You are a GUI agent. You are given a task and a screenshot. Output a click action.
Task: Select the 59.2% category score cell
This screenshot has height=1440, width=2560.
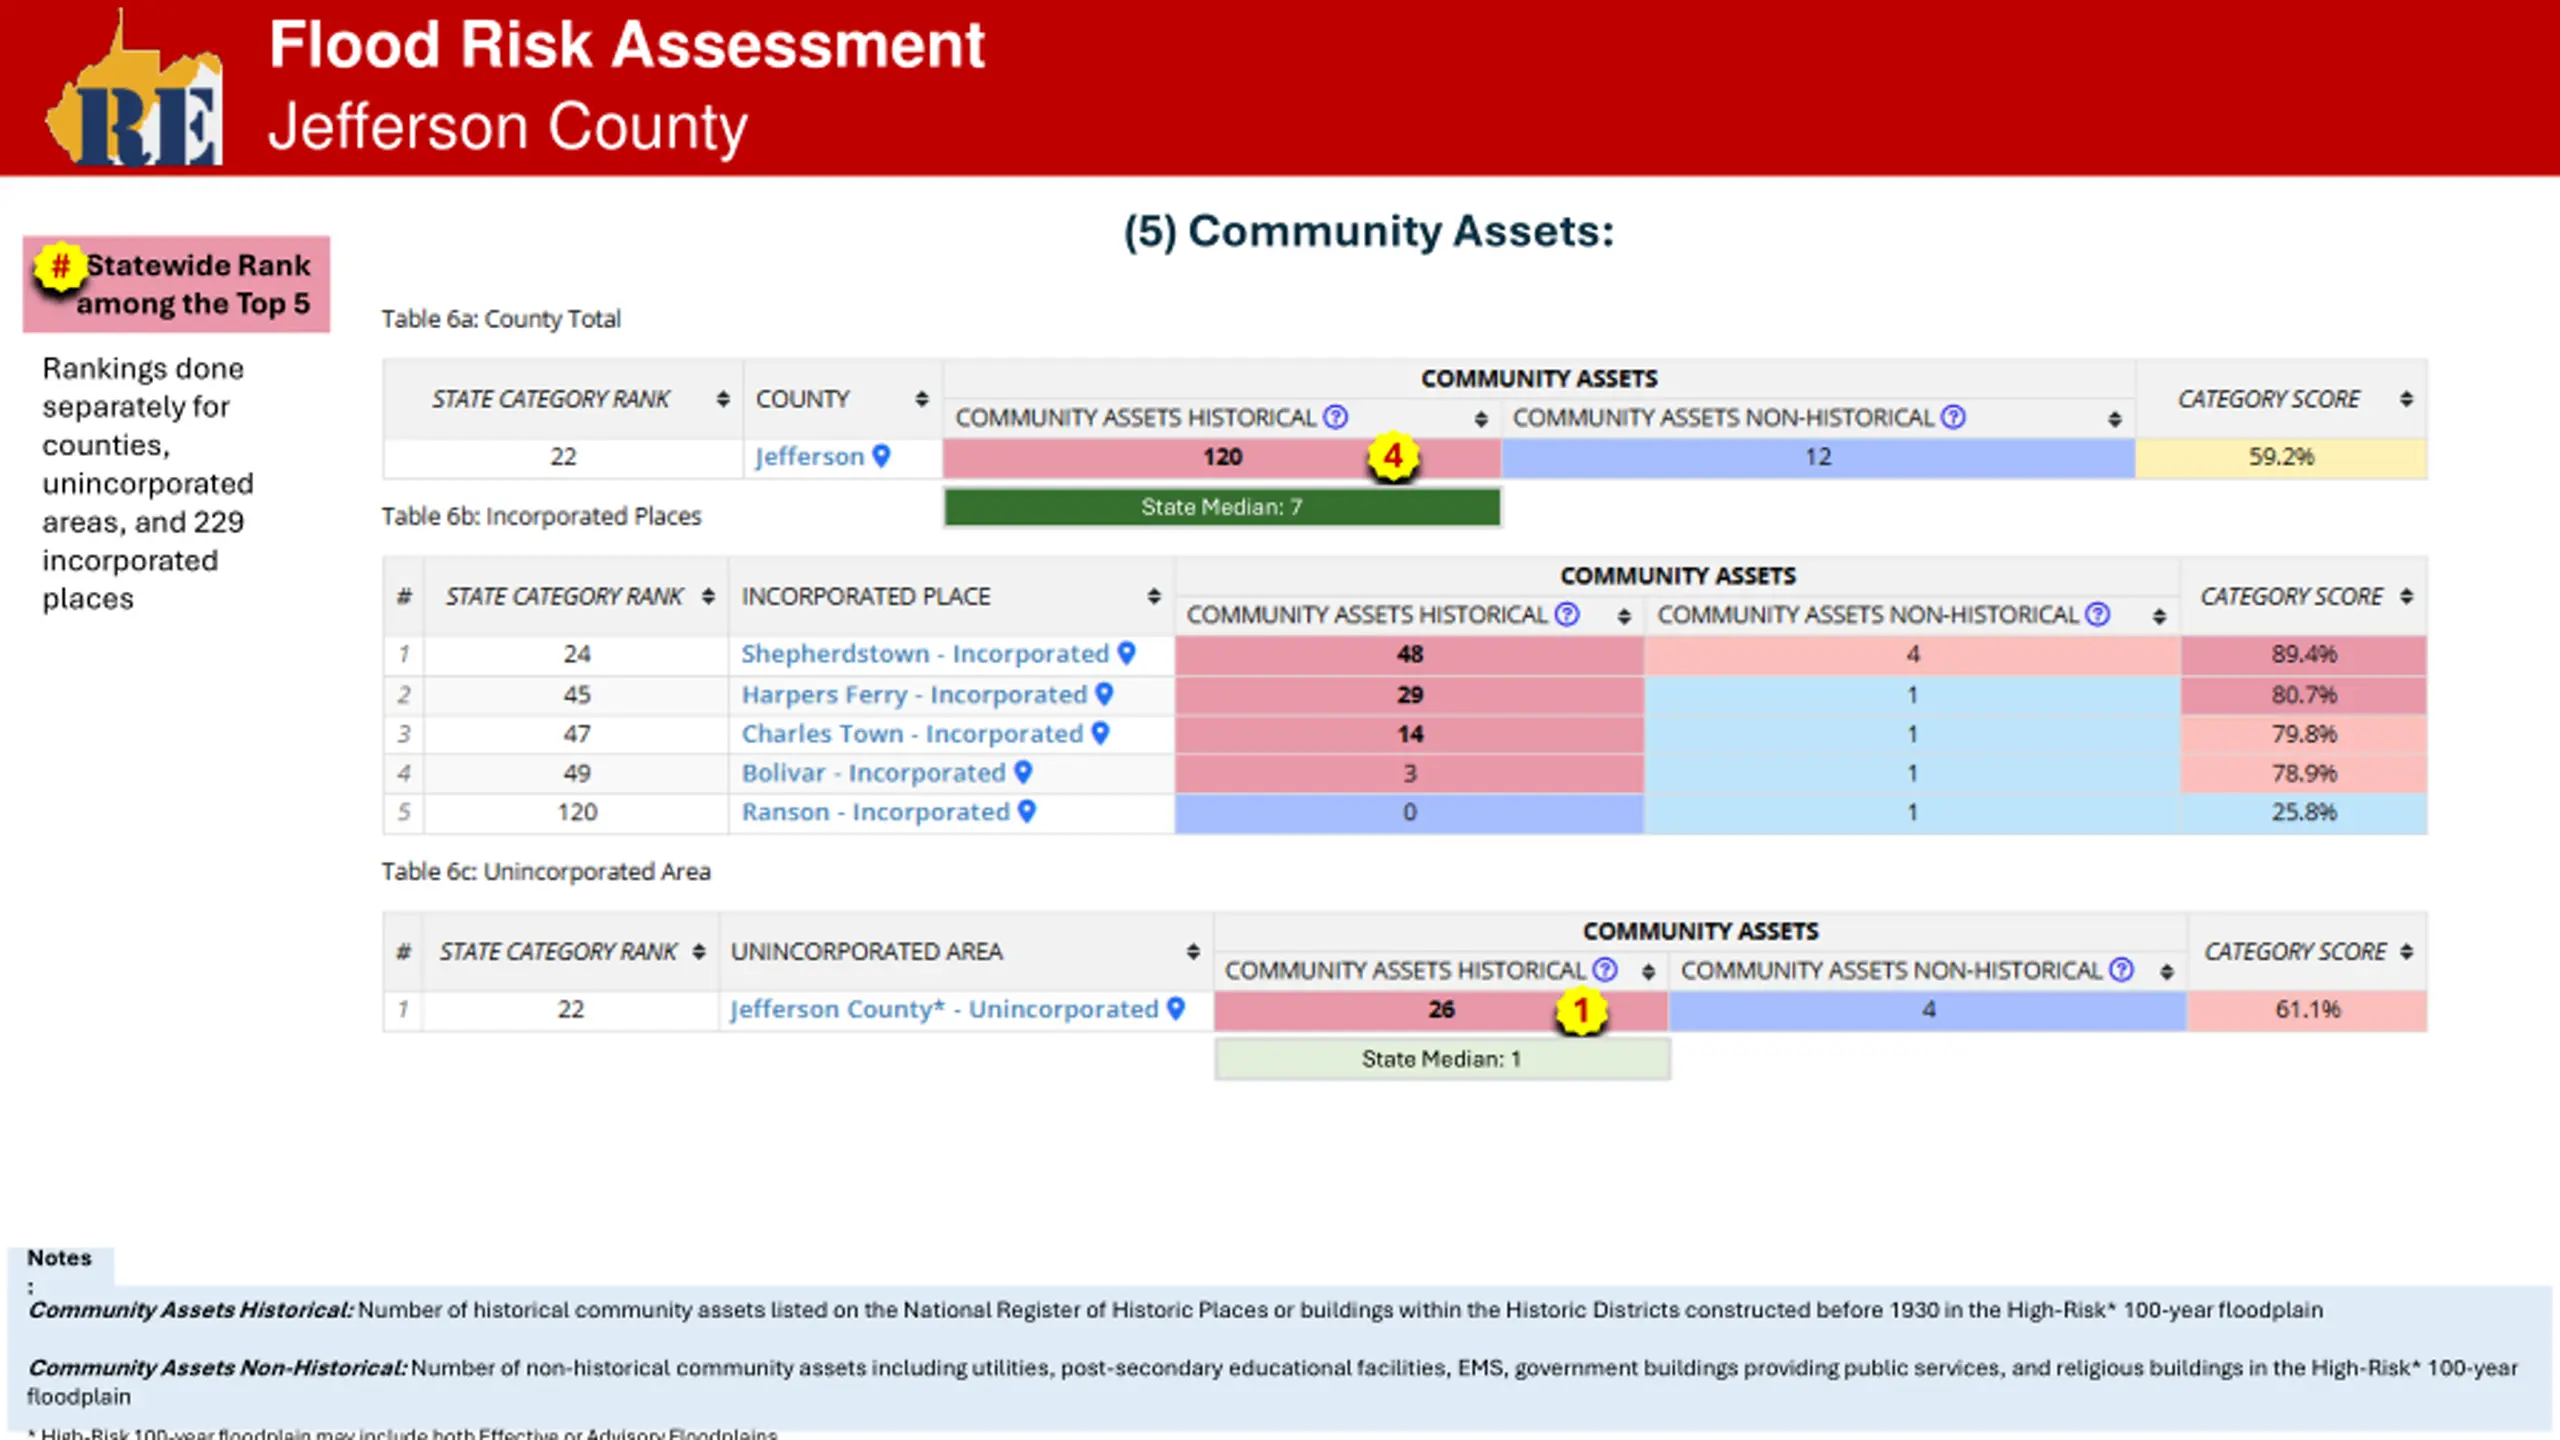(2281, 457)
